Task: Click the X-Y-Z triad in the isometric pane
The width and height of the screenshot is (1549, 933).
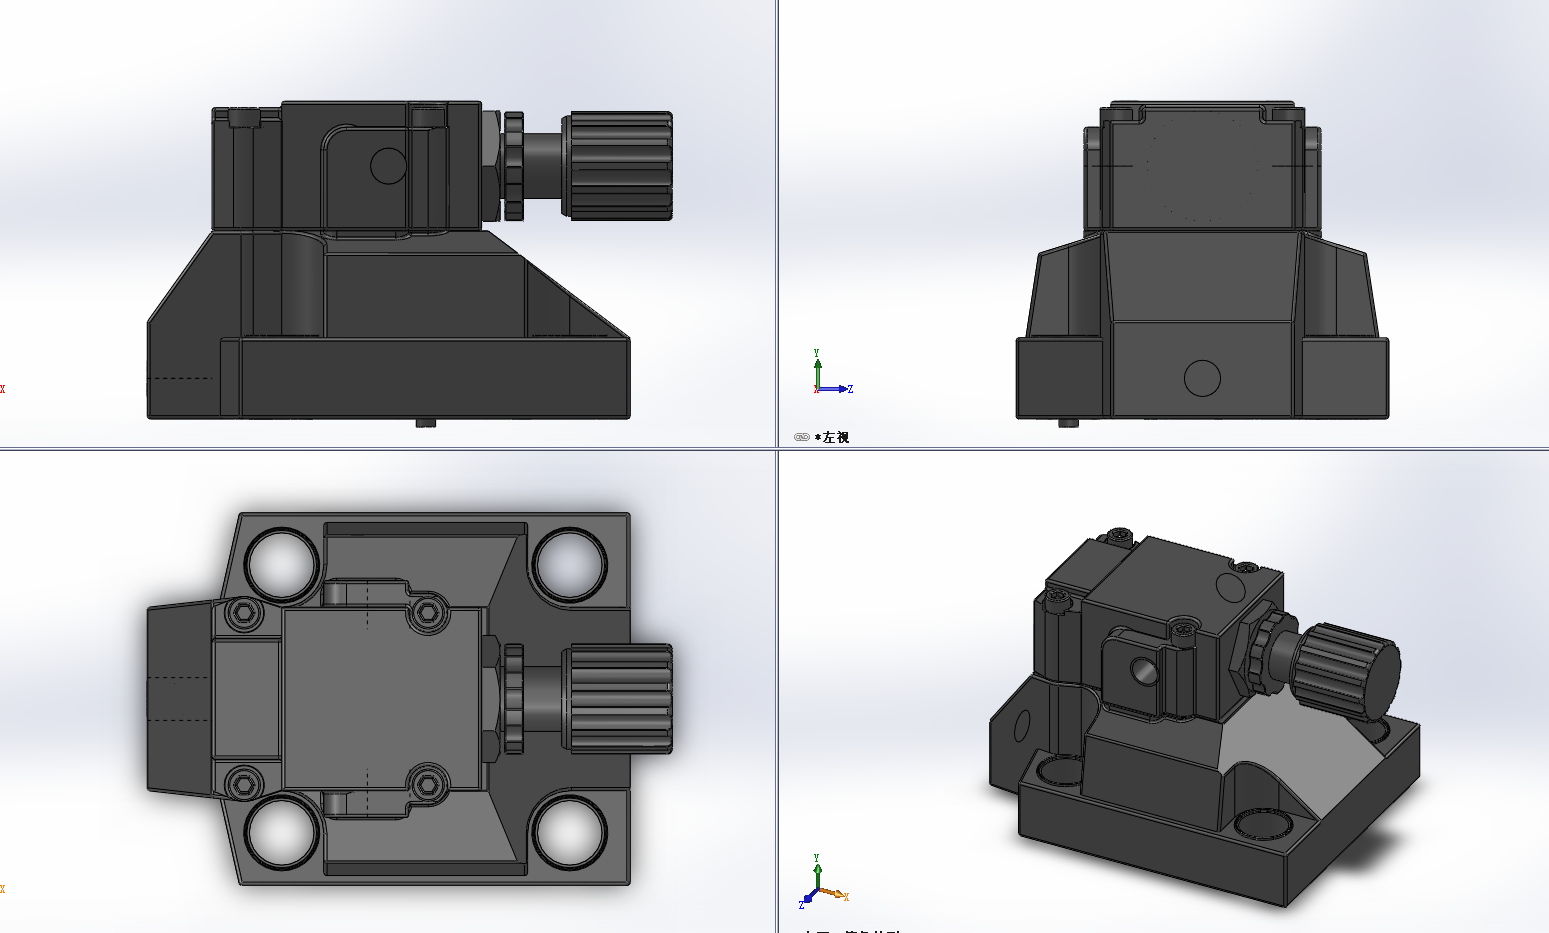Action: pos(824,881)
